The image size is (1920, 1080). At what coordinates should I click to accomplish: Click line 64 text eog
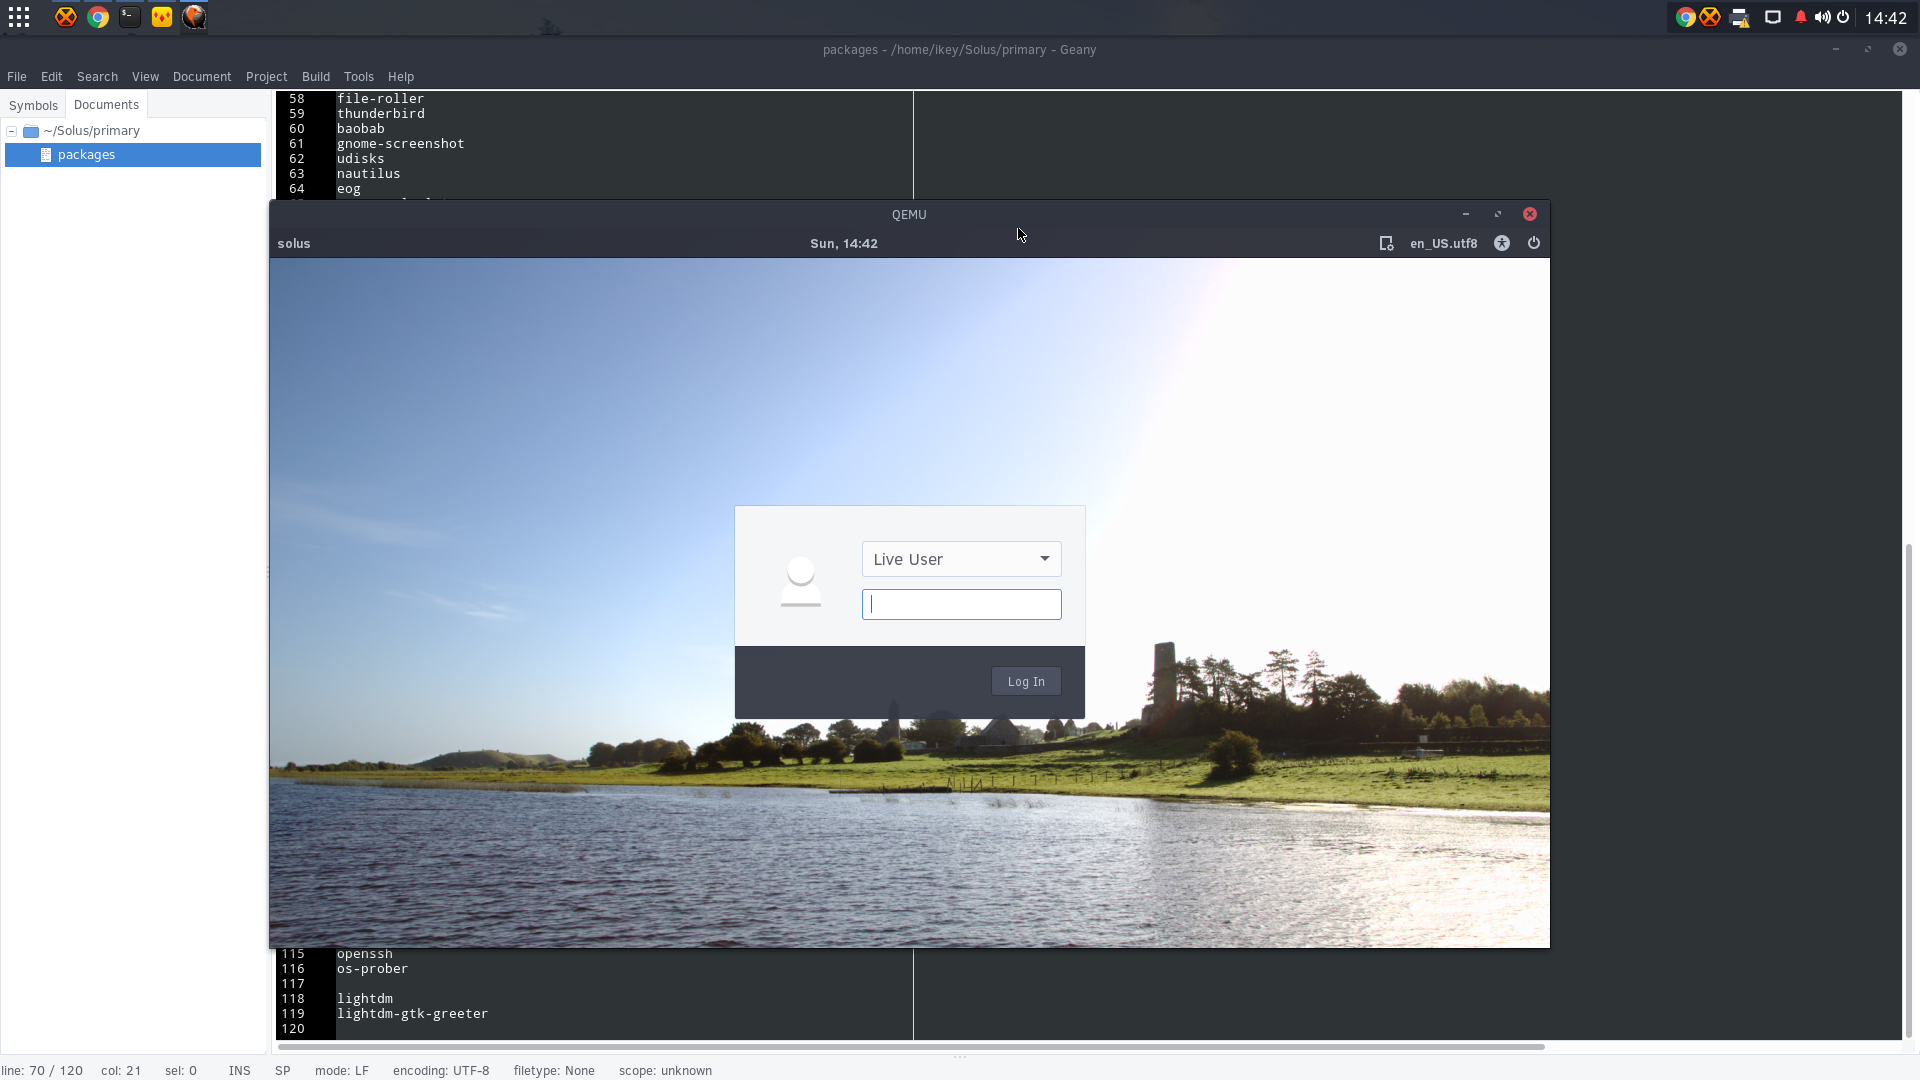[x=349, y=189]
